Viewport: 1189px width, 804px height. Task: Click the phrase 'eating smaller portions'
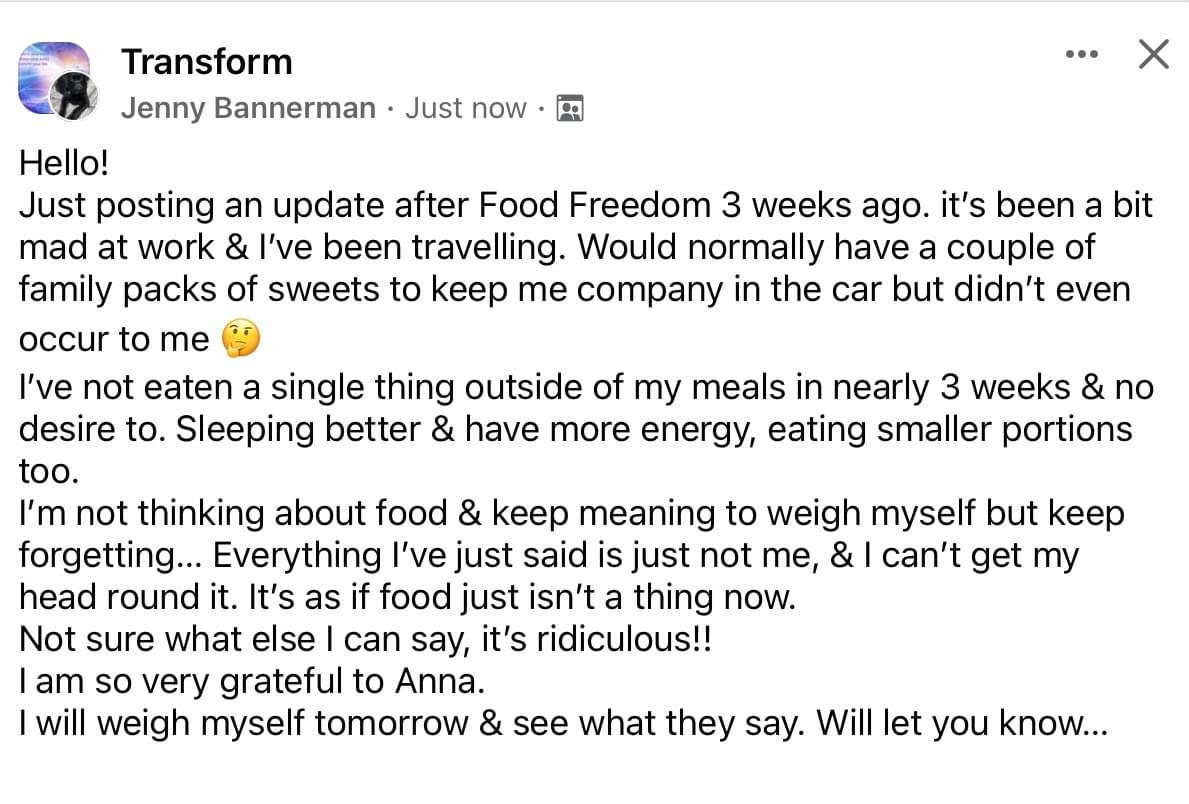point(950,429)
